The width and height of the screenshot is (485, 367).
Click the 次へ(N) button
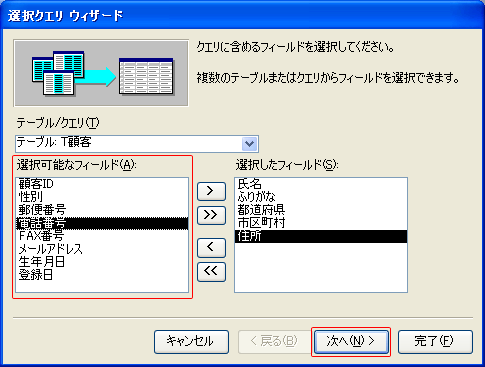click(351, 342)
